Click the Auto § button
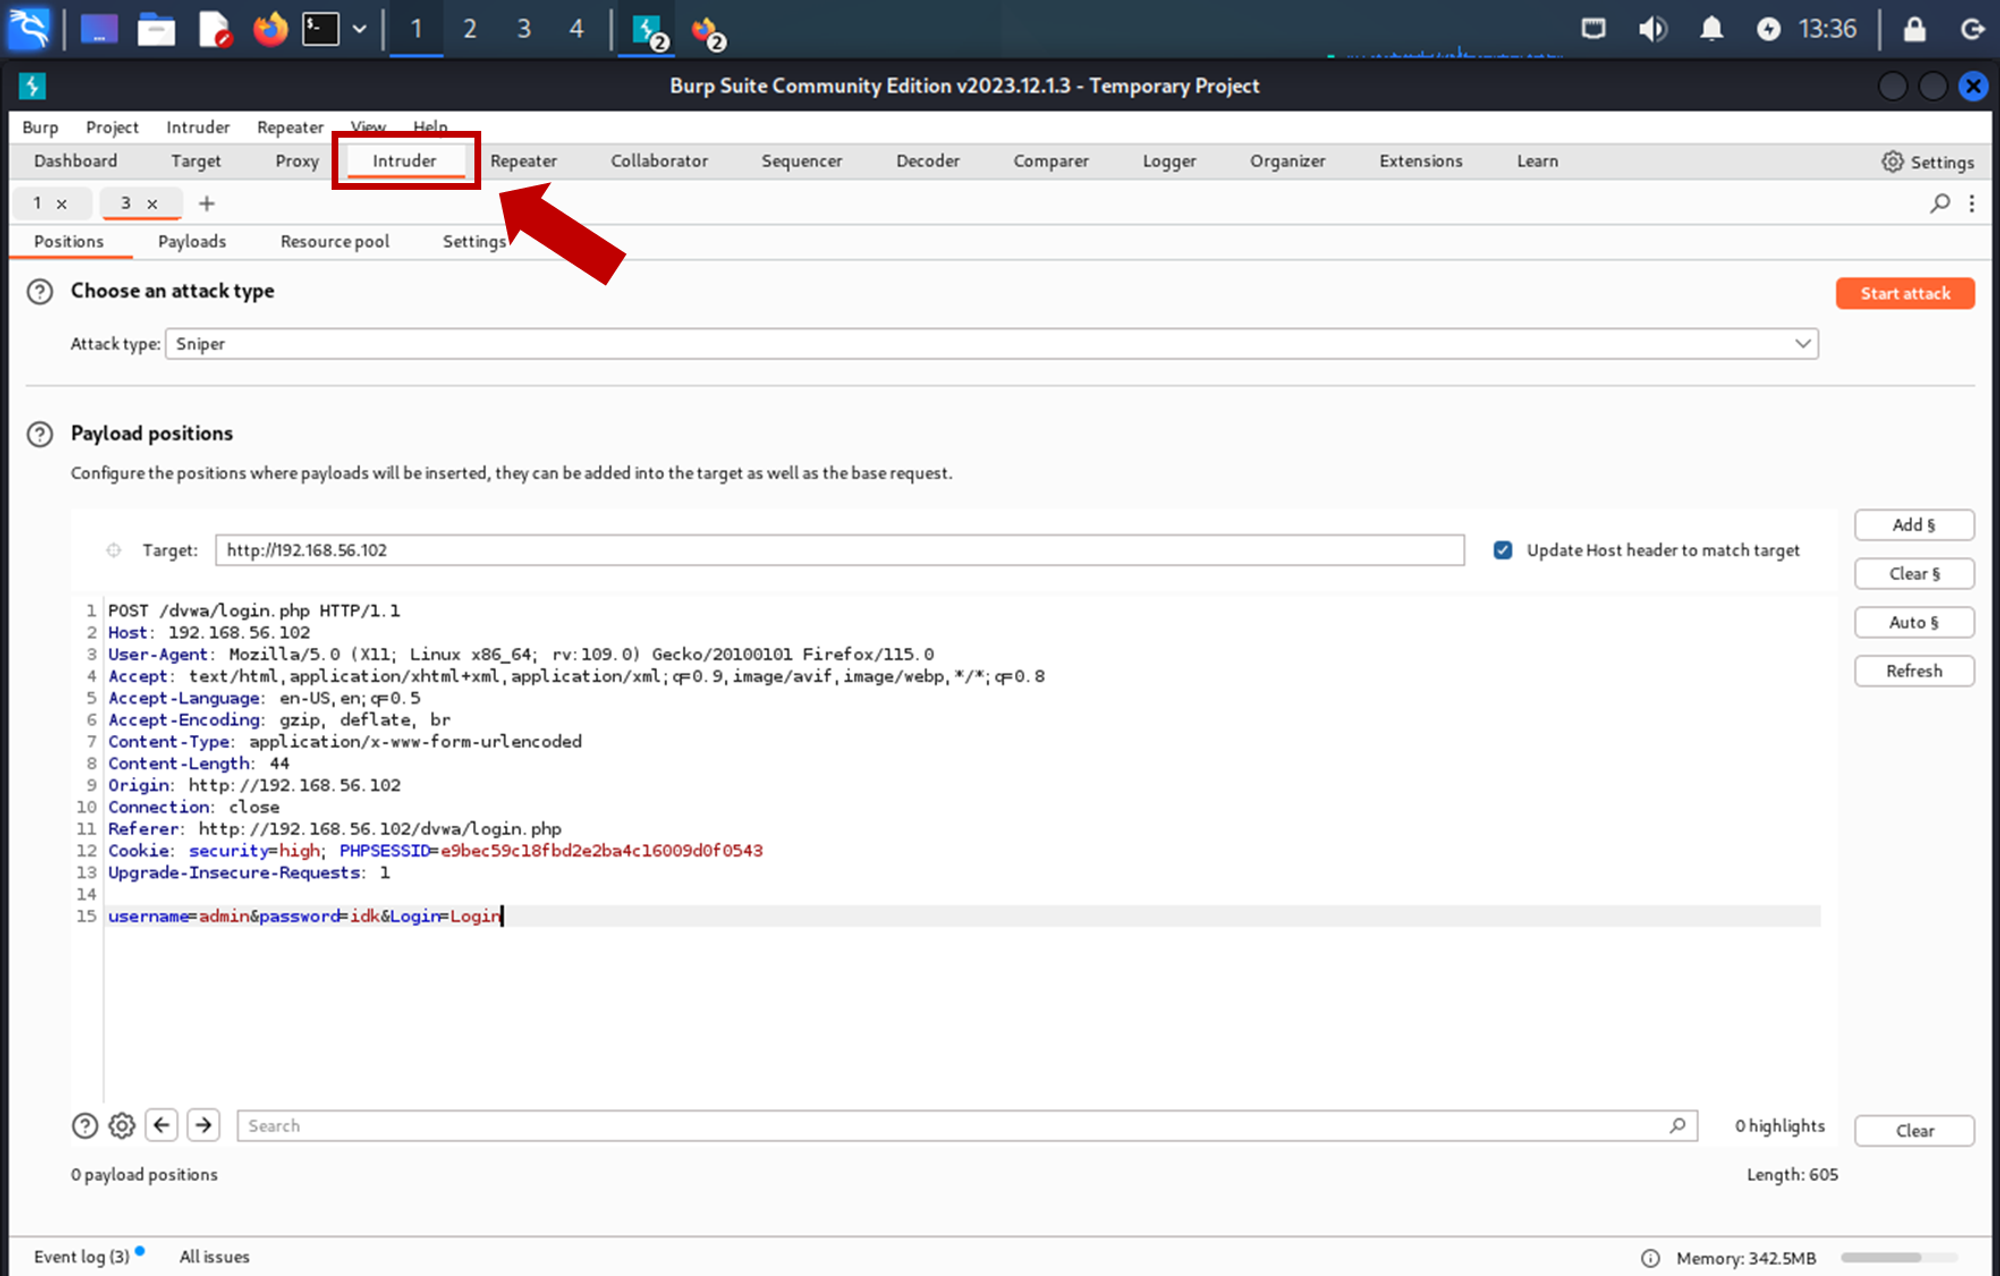The height and width of the screenshot is (1276, 2000). [x=1914, y=622]
